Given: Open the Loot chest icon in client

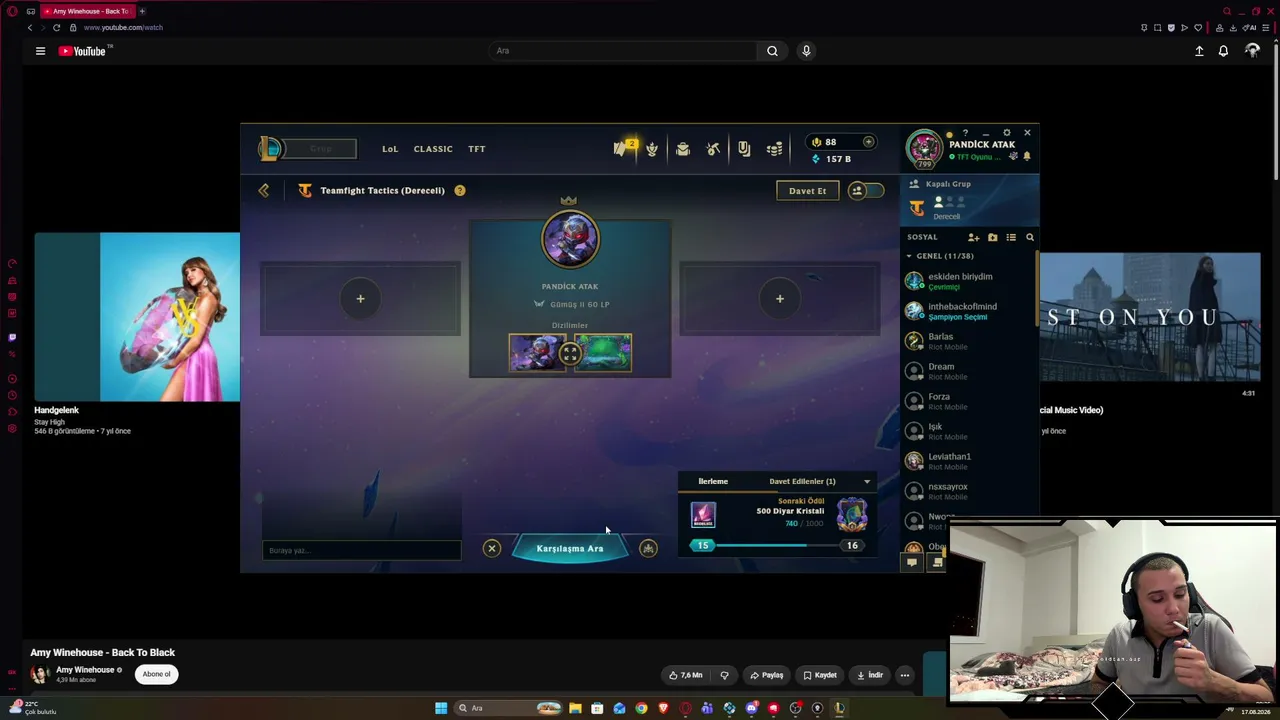Looking at the screenshot, I should click(683, 149).
